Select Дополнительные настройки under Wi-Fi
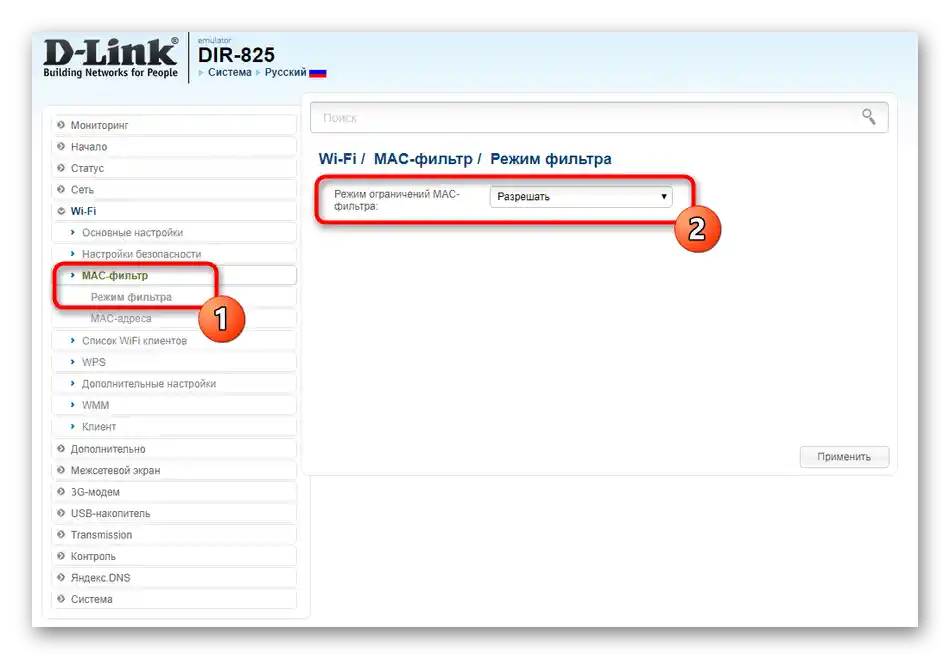Screen dimensions: 950x659 click(174, 383)
